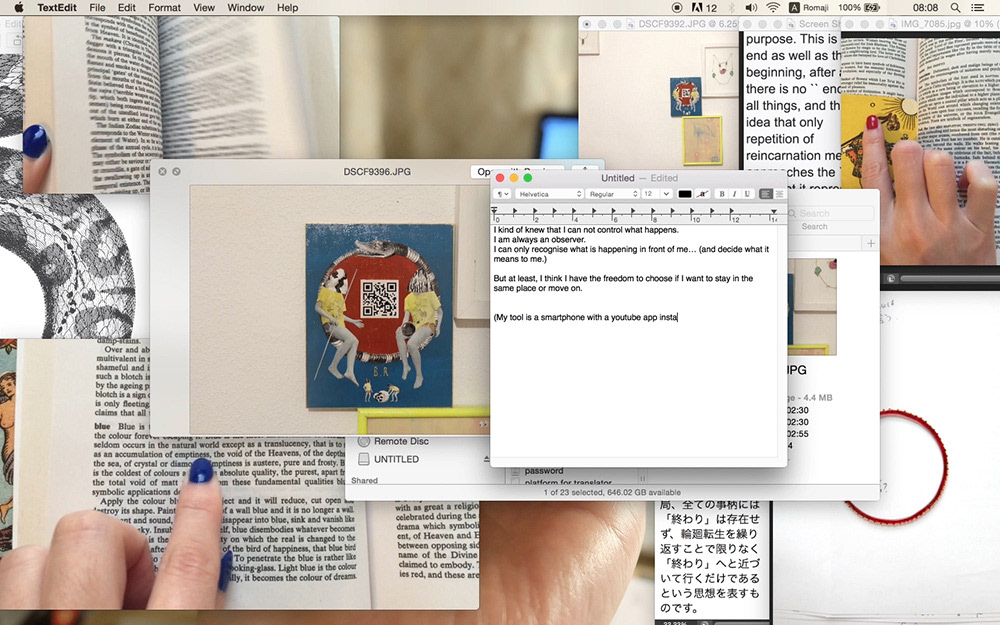Close the DSCF9396.JPG Quick Look preview

point(163,172)
